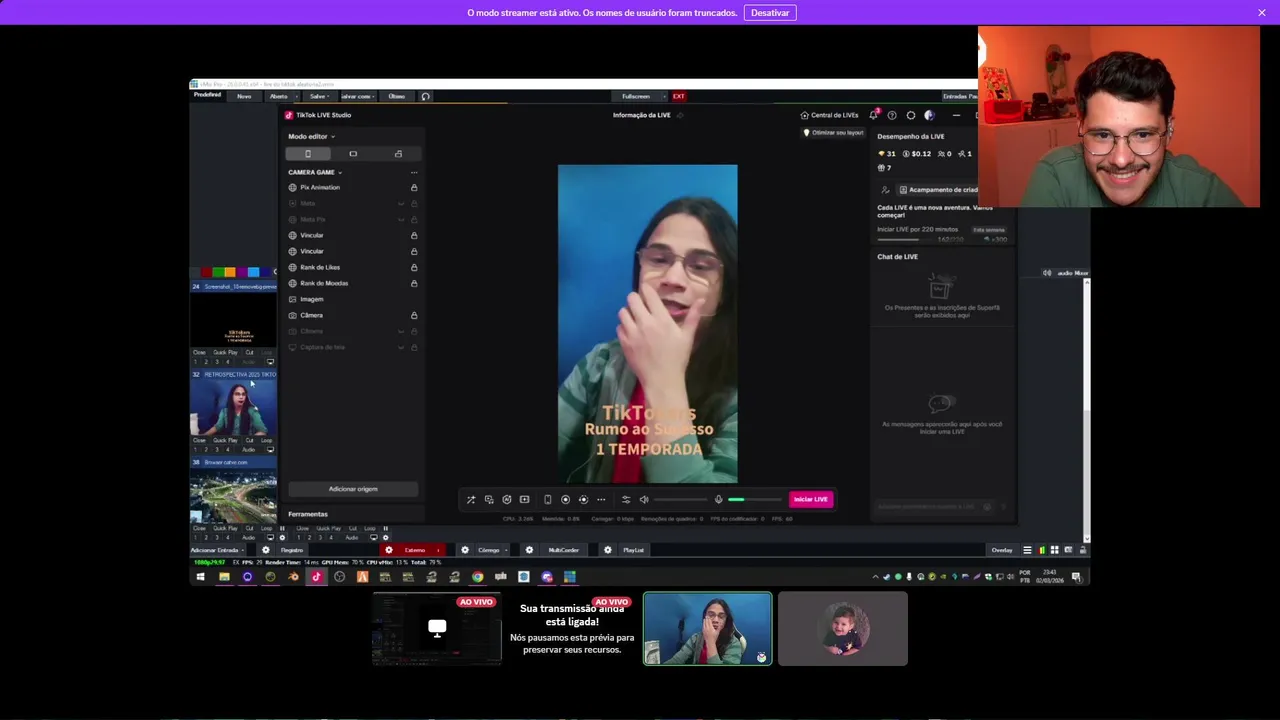Click the vMix Aberto menu button
This screenshot has width=1280, height=720.
(x=279, y=96)
